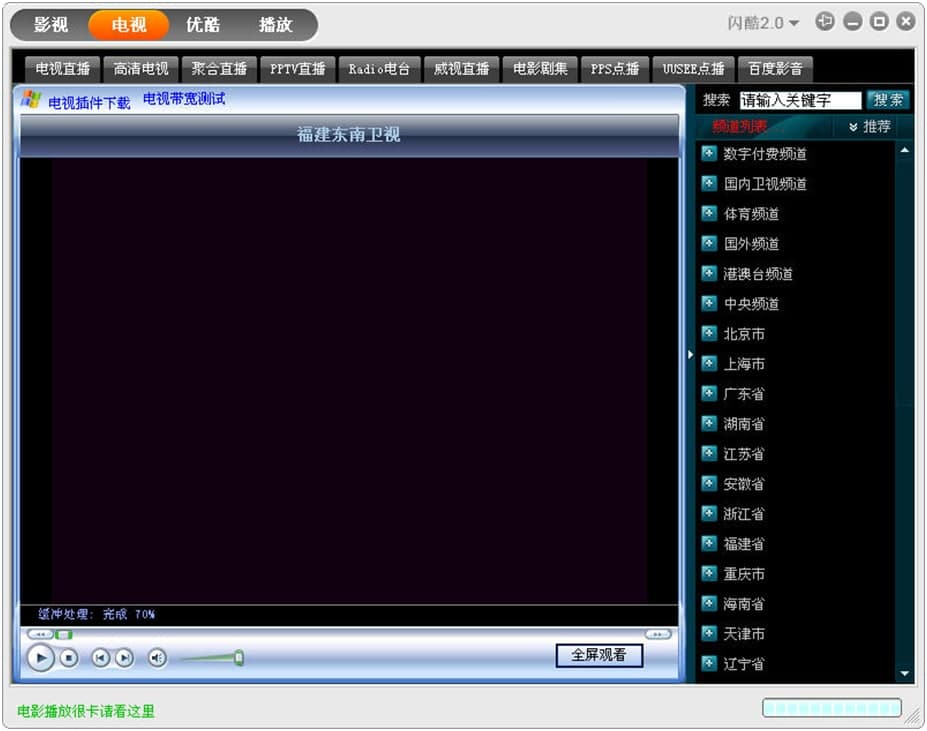
Task: Mute audio with speaker icon
Action: click(x=157, y=658)
